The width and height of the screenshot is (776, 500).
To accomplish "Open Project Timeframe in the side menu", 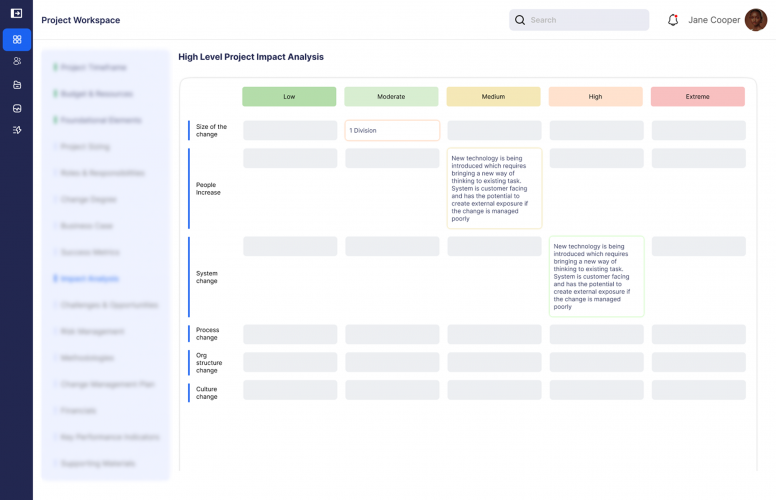I will (x=93, y=67).
